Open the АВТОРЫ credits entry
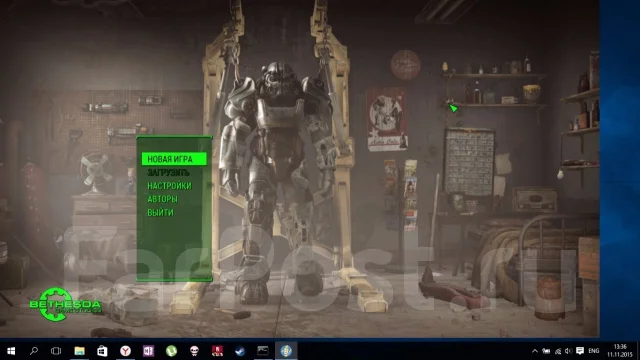The image size is (640, 360). [162, 199]
